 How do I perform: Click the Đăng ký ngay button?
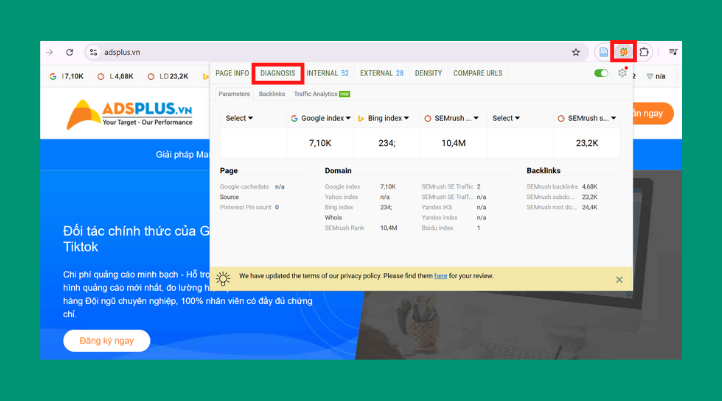click(107, 341)
